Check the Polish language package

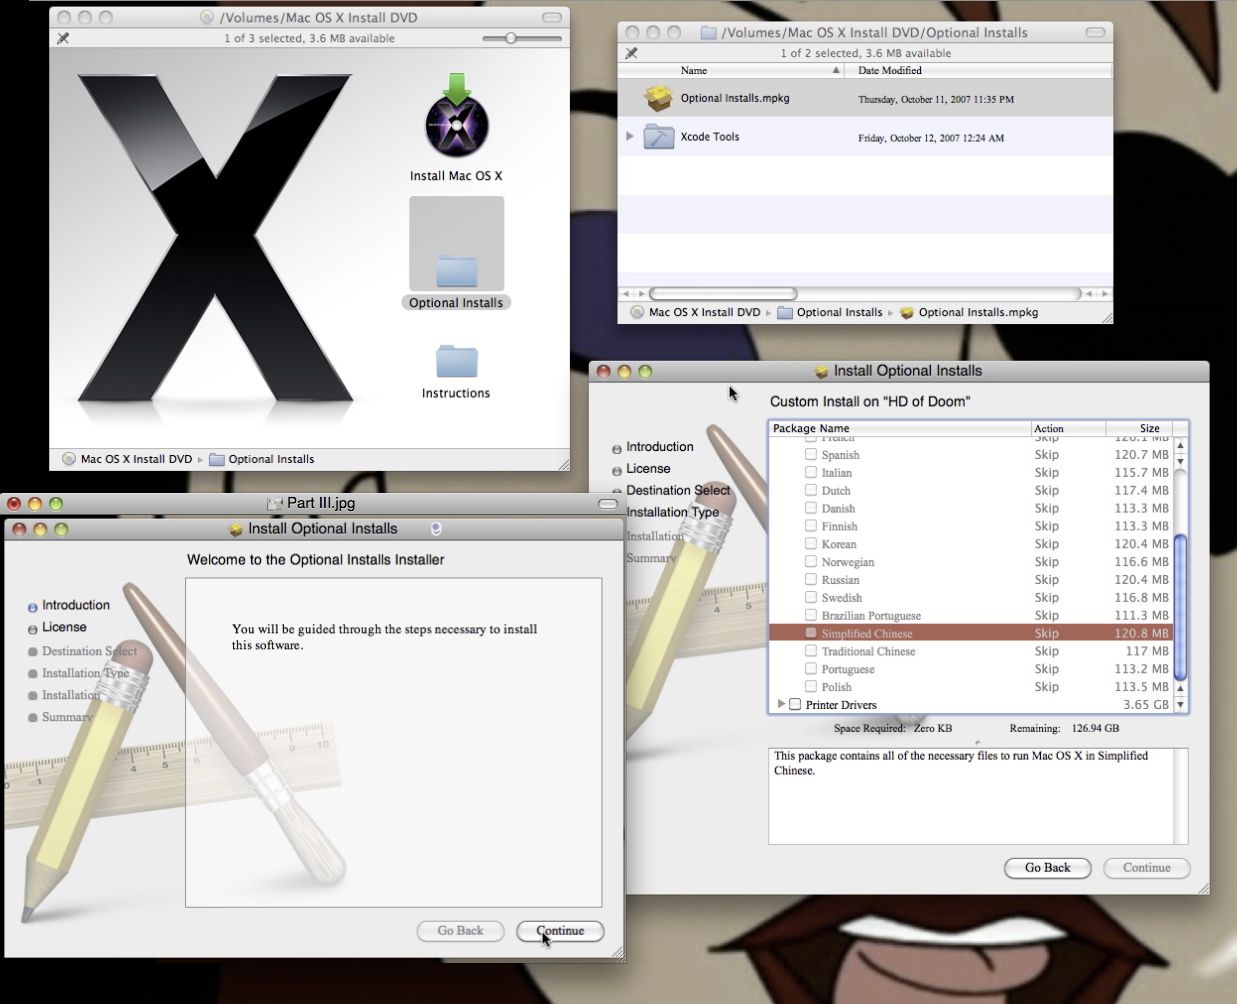coord(811,687)
